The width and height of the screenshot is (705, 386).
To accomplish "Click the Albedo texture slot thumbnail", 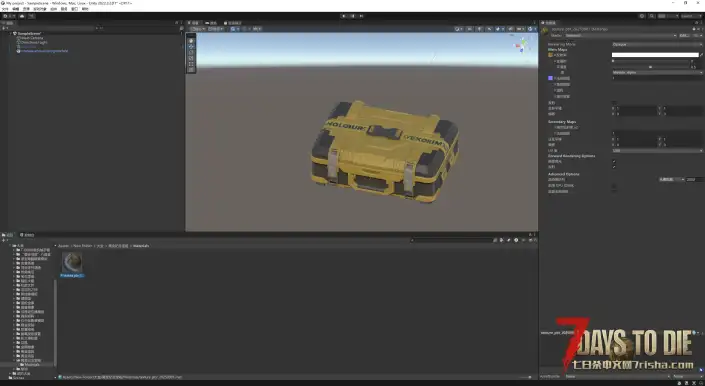I will pyautogui.click(x=550, y=55).
